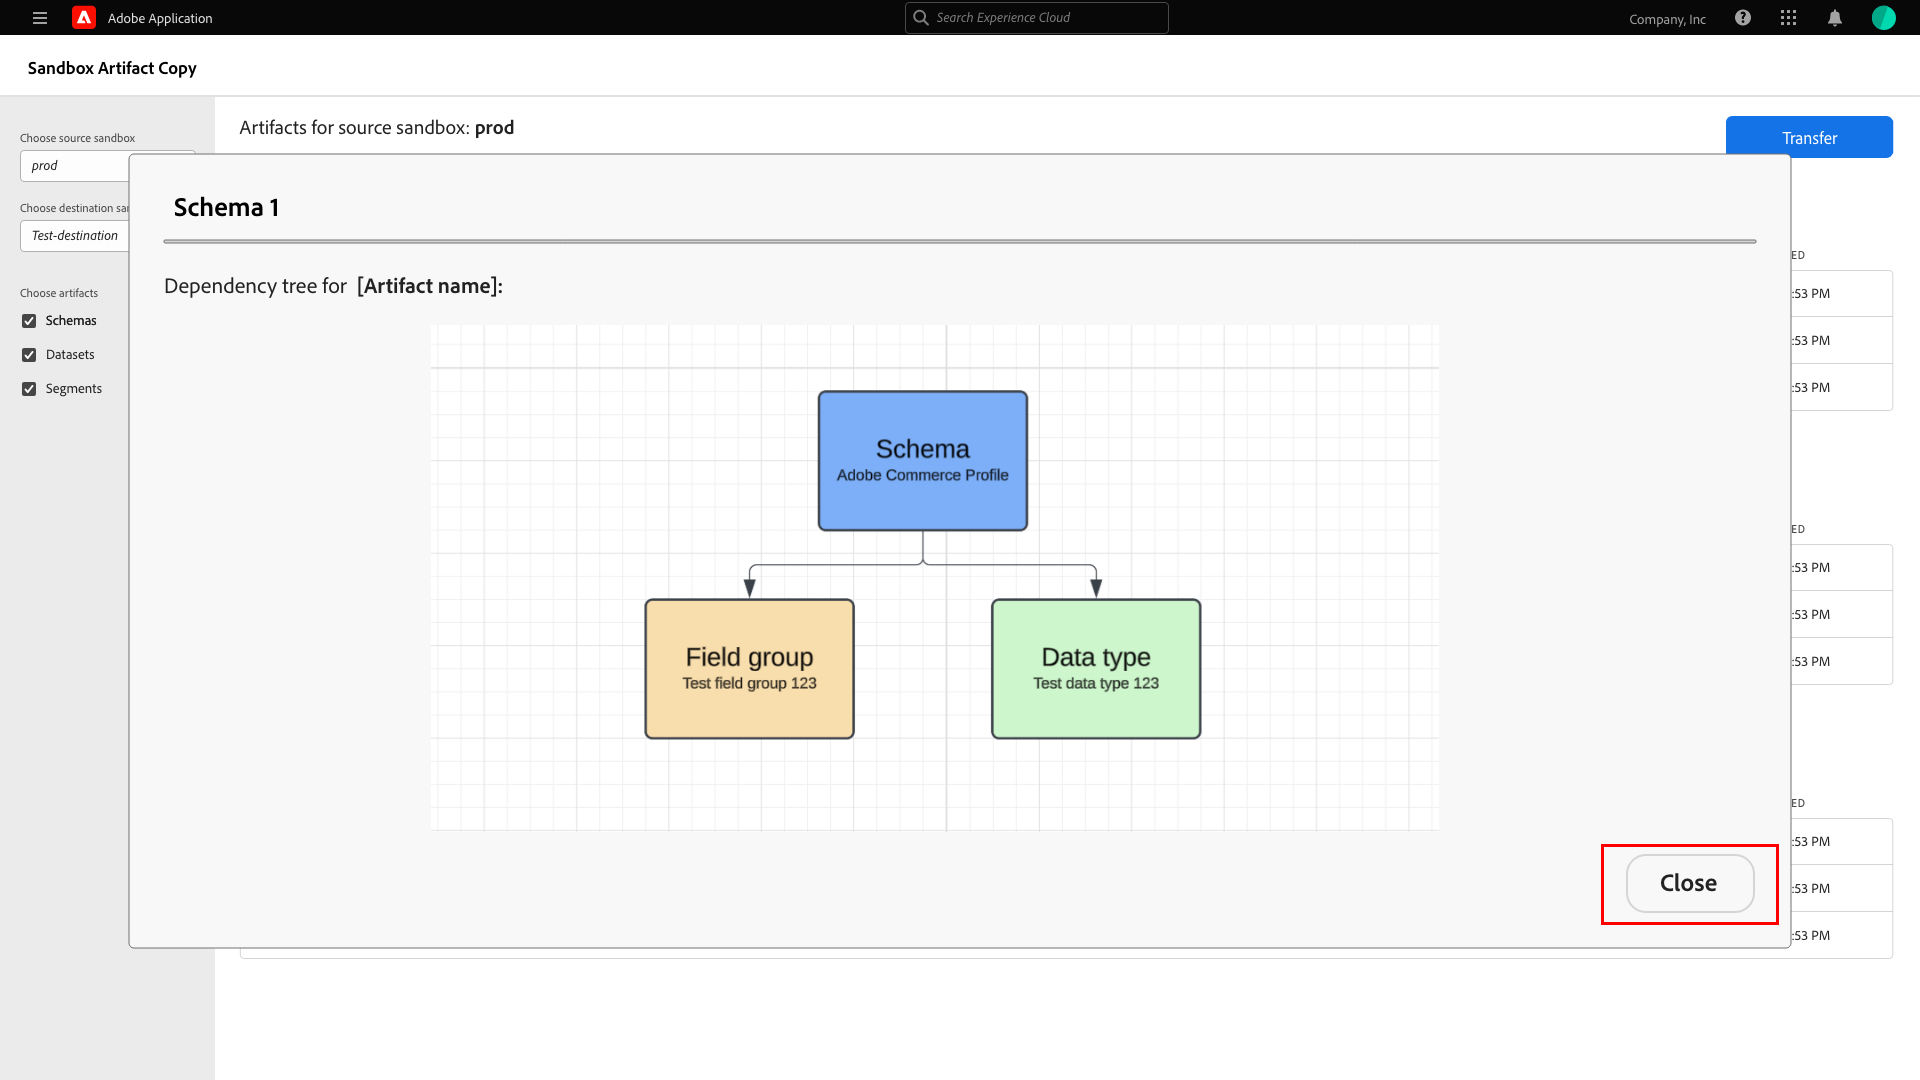Select the green Data type node
The width and height of the screenshot is (1920, 1080).
[1095, 669]
